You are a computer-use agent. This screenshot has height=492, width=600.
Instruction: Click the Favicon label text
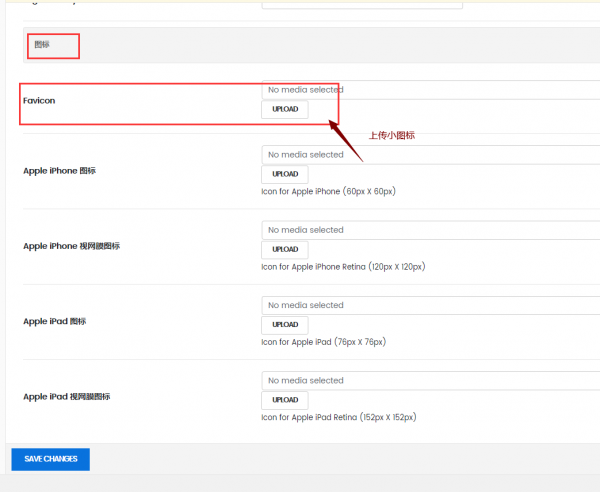pos(41,101)
